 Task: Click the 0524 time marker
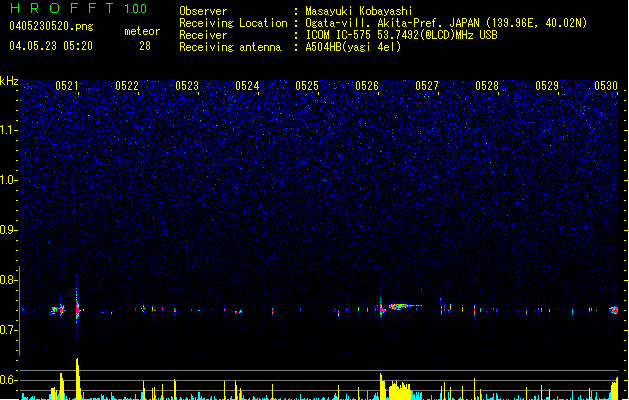click(x=247, y=86)
